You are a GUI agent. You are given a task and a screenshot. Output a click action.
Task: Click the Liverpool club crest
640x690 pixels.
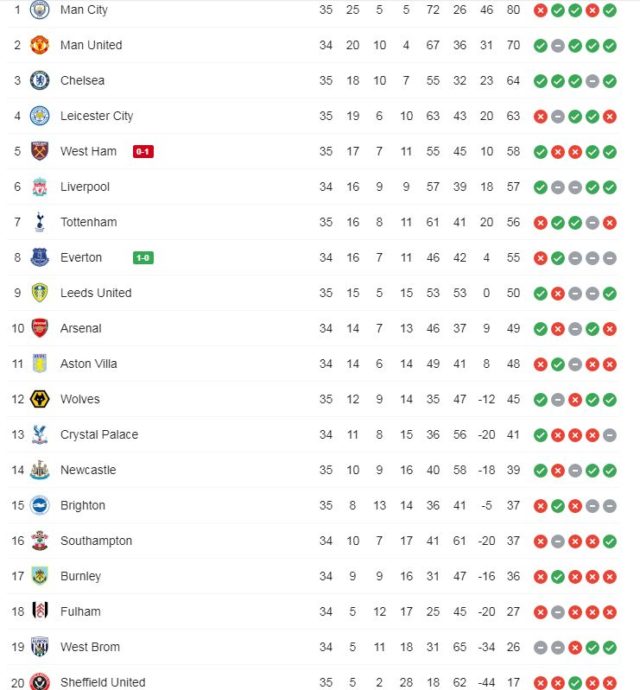pos(39,187)
